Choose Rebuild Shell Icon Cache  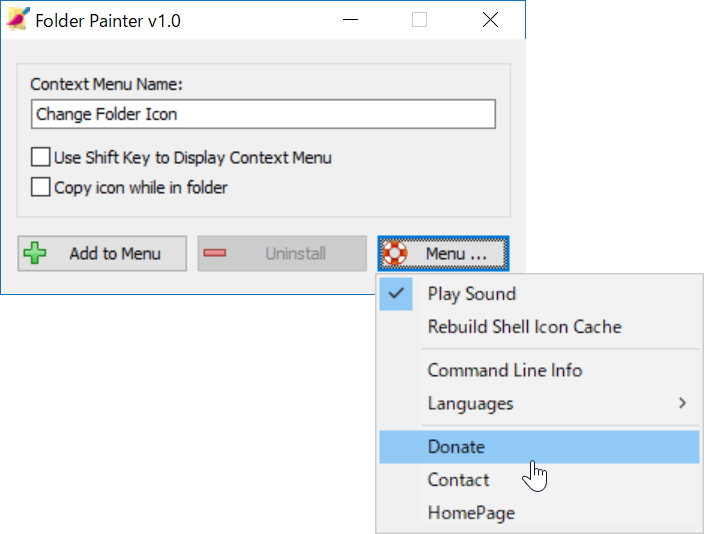pyautogui.click(x=539, y=327)
